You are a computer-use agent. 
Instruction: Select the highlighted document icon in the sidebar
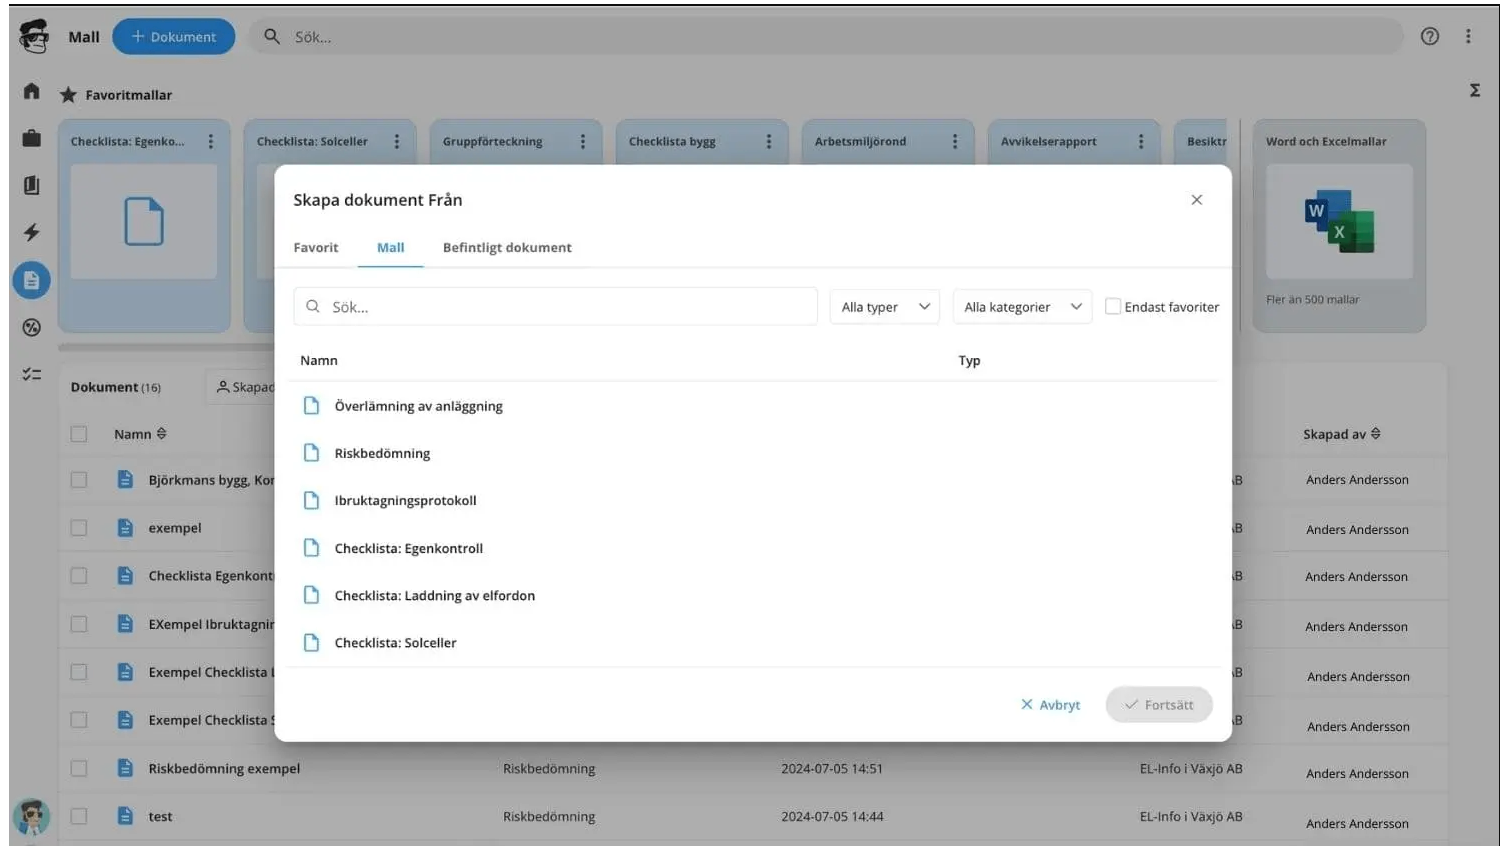point(30,280)
